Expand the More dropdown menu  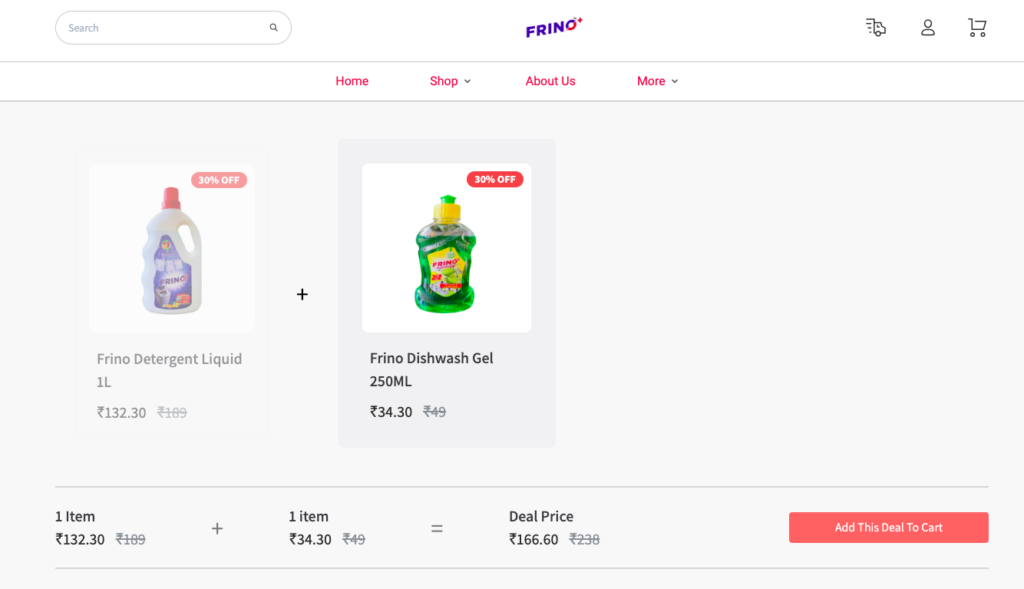pos(657,81)
